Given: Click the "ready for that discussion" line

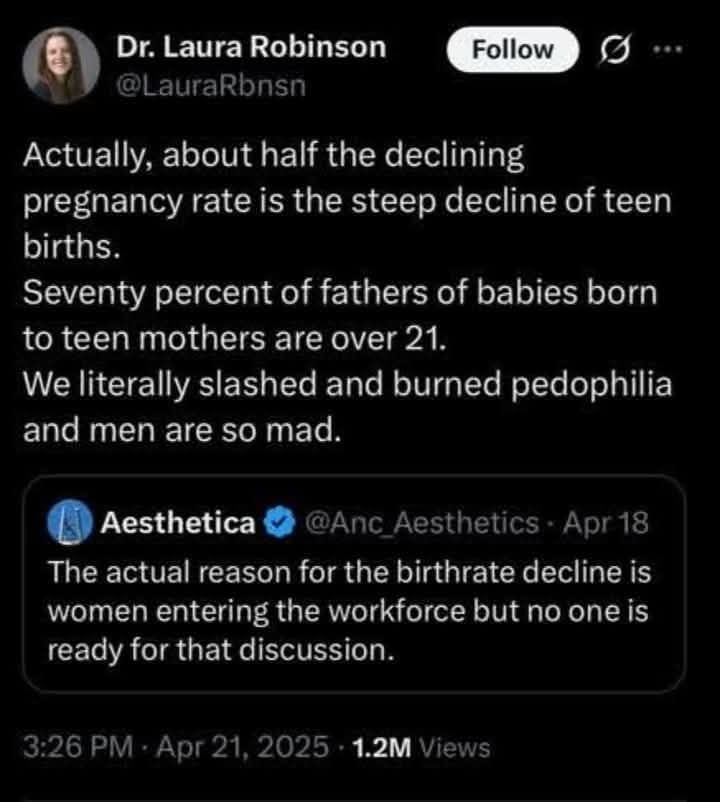Looking at the screenshot, I should pyautogui.click(x=217, y=650).
